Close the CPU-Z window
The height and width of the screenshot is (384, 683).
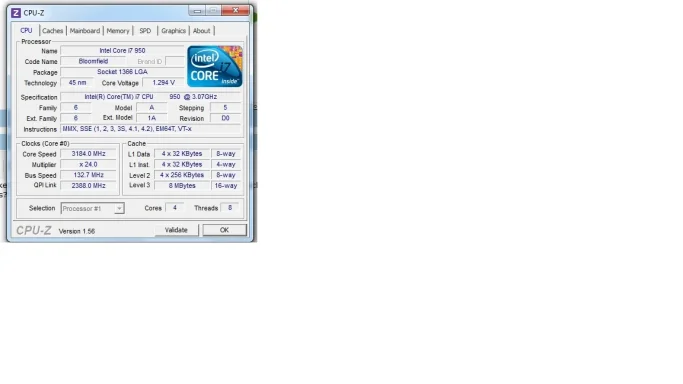(x=236, y=10)
